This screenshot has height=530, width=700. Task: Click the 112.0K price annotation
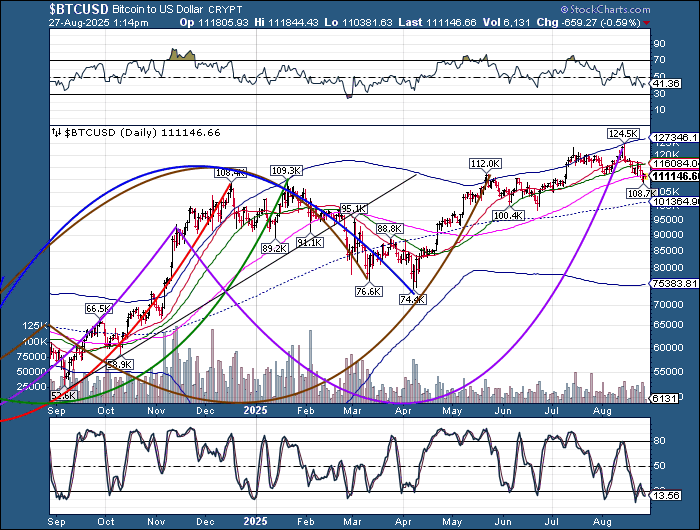(x=484, y=164)
